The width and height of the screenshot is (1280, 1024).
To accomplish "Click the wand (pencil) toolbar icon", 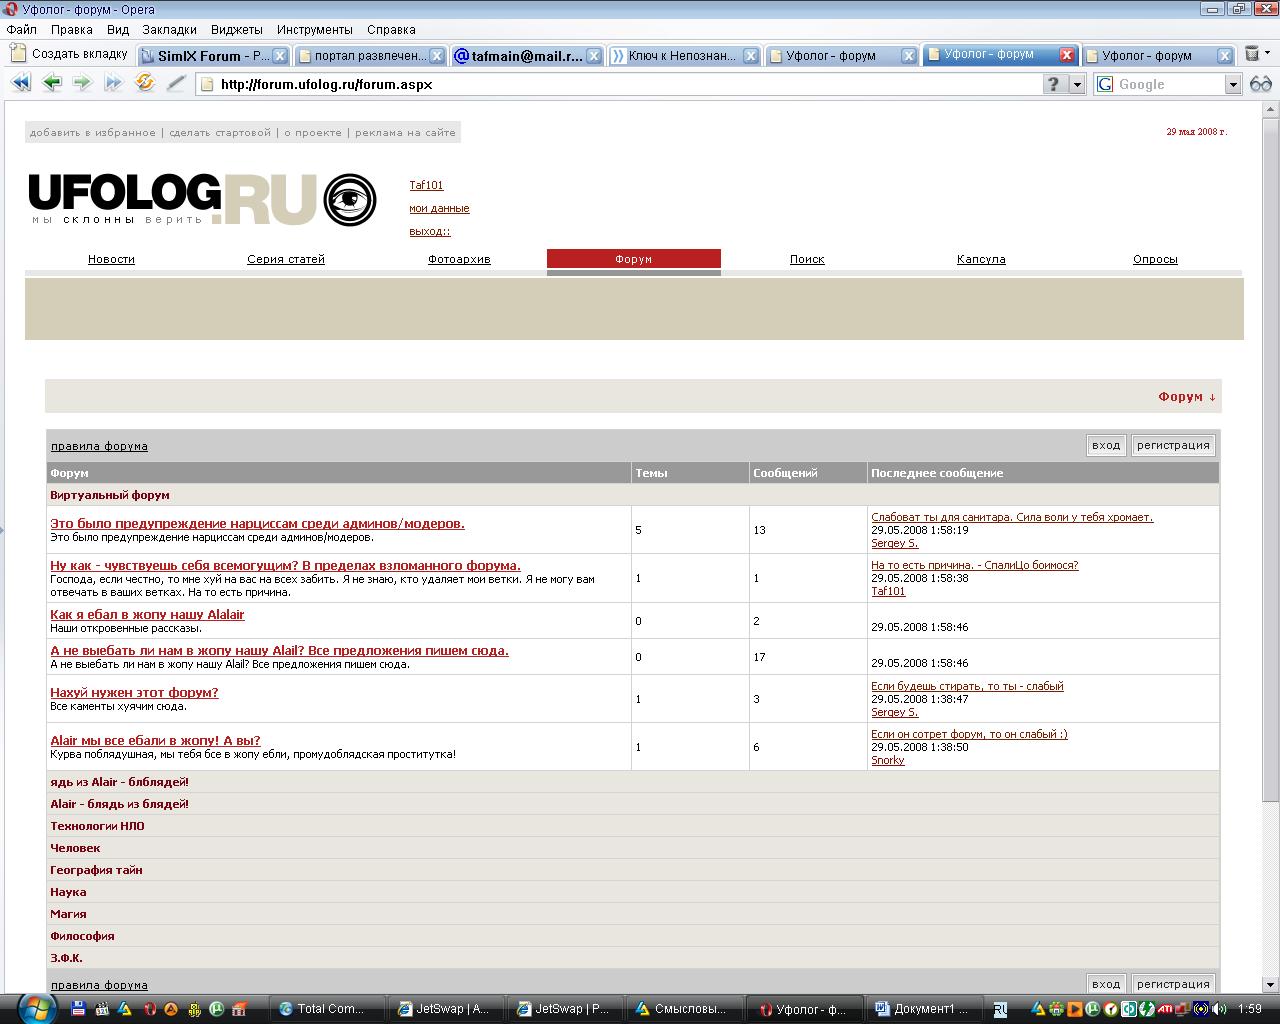I will [176, 84].
